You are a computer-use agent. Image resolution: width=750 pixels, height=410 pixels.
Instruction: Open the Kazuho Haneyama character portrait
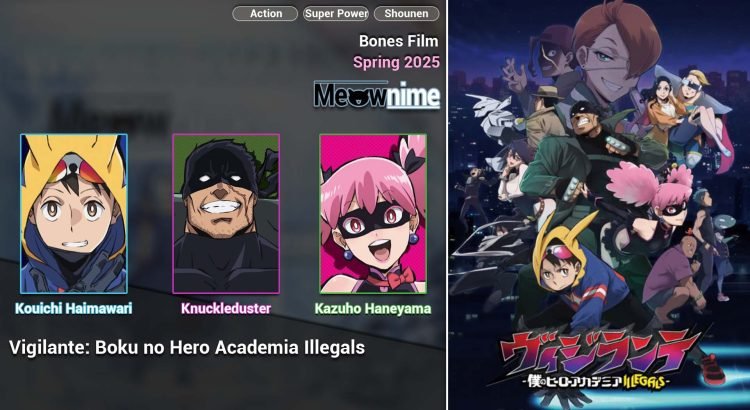(373, 213)
